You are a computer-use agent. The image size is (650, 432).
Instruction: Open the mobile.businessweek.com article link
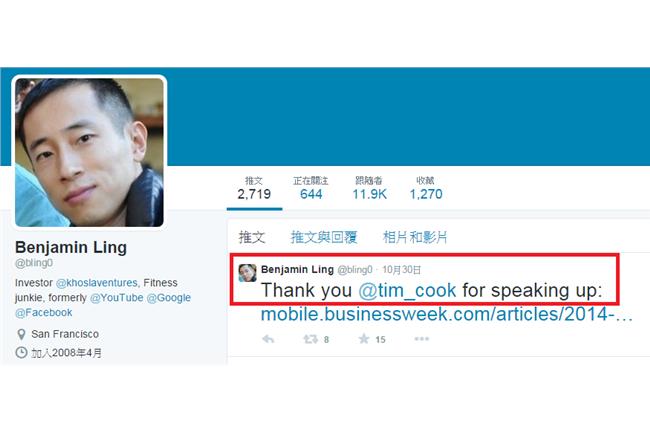point(446,314)
